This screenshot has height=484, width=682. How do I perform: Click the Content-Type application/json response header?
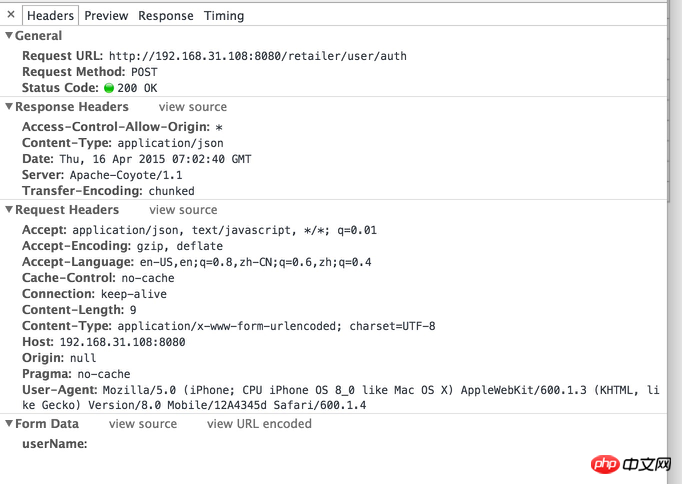(123, 143)
